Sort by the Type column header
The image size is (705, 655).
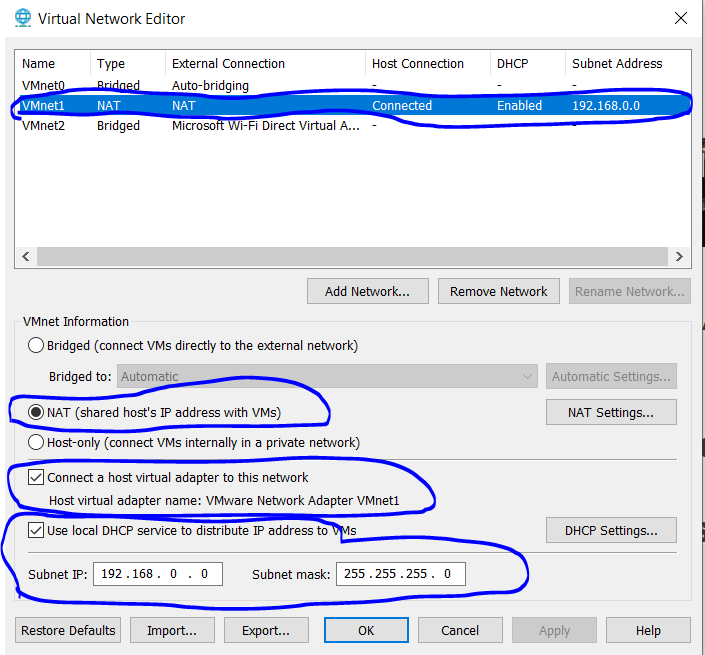pos(128,63)
